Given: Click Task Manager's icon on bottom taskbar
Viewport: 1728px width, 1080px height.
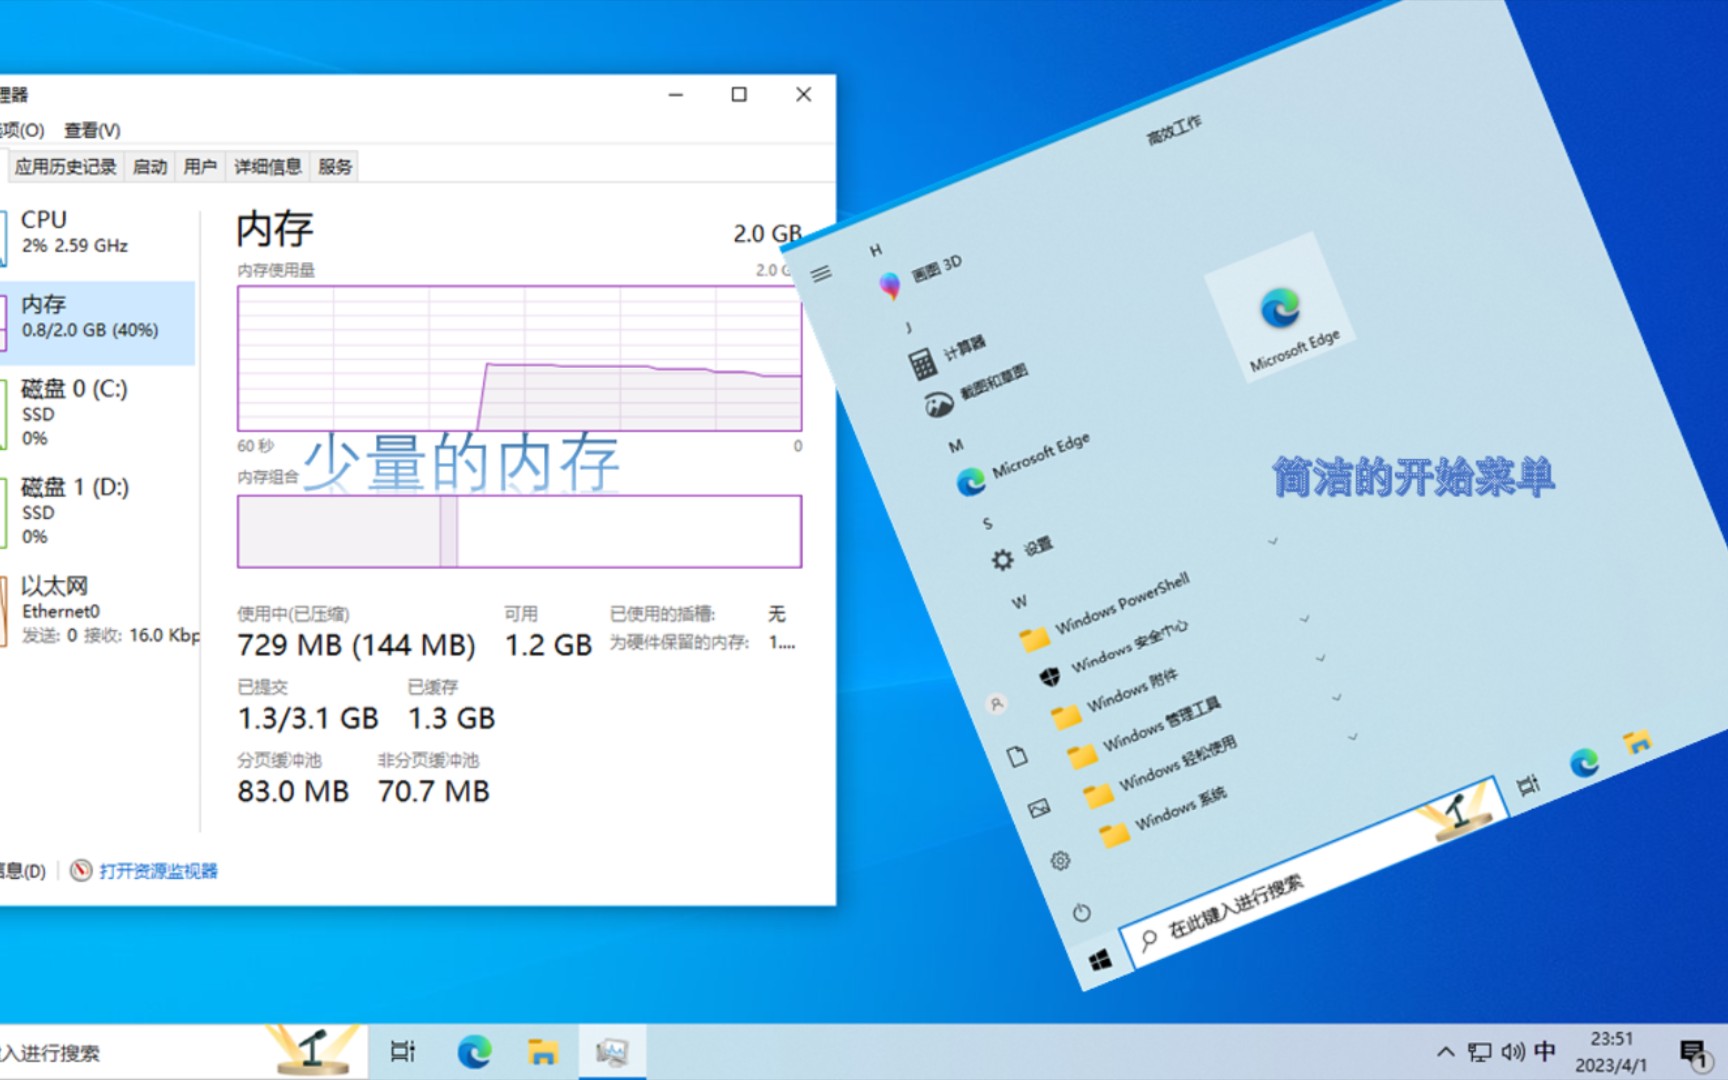Looking at the screenshot, I should (611, 1052).
